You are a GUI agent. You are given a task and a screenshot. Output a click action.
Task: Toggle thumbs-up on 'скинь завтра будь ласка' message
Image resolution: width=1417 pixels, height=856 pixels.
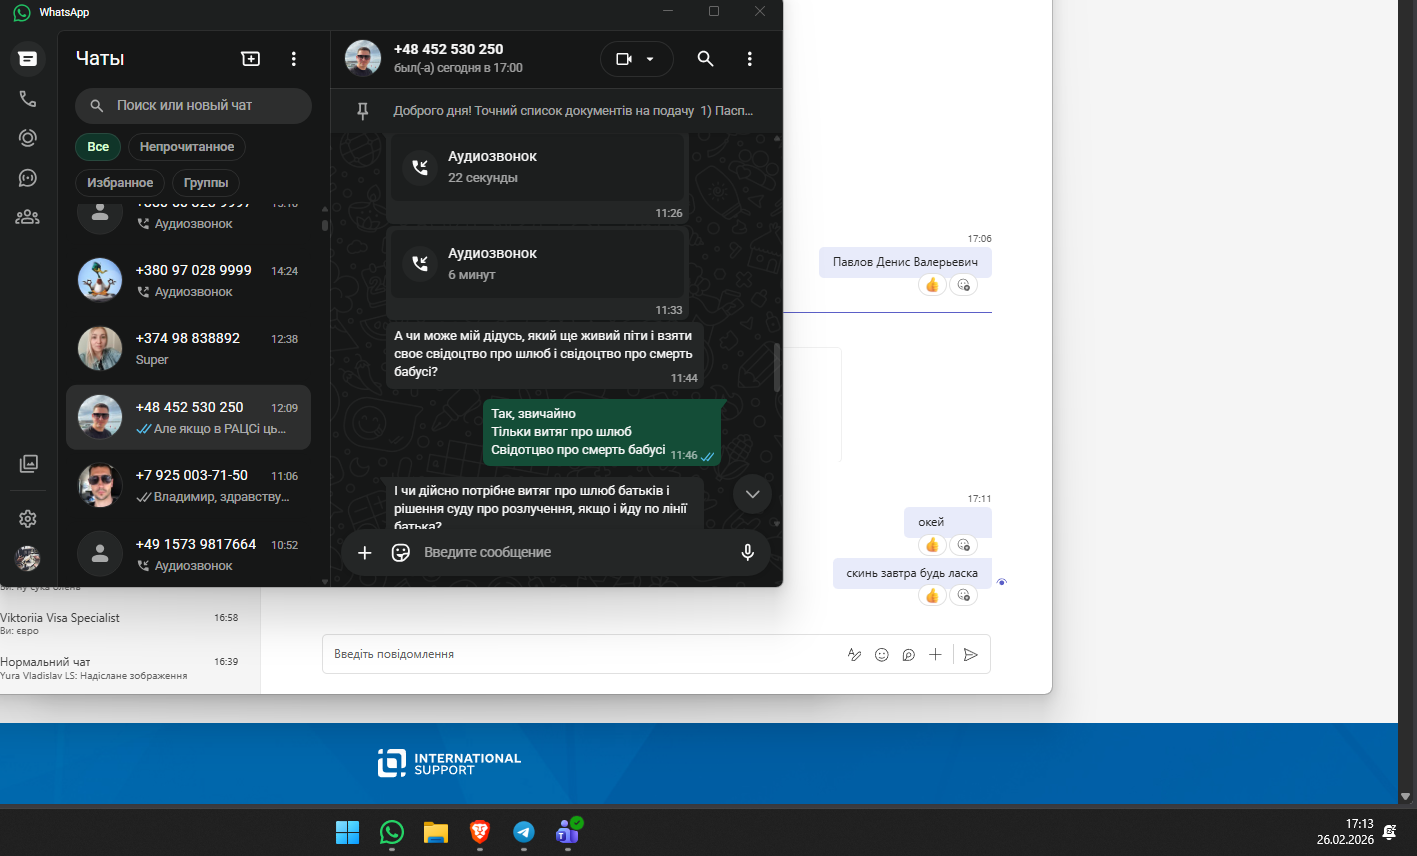click(x=932, y=595)
